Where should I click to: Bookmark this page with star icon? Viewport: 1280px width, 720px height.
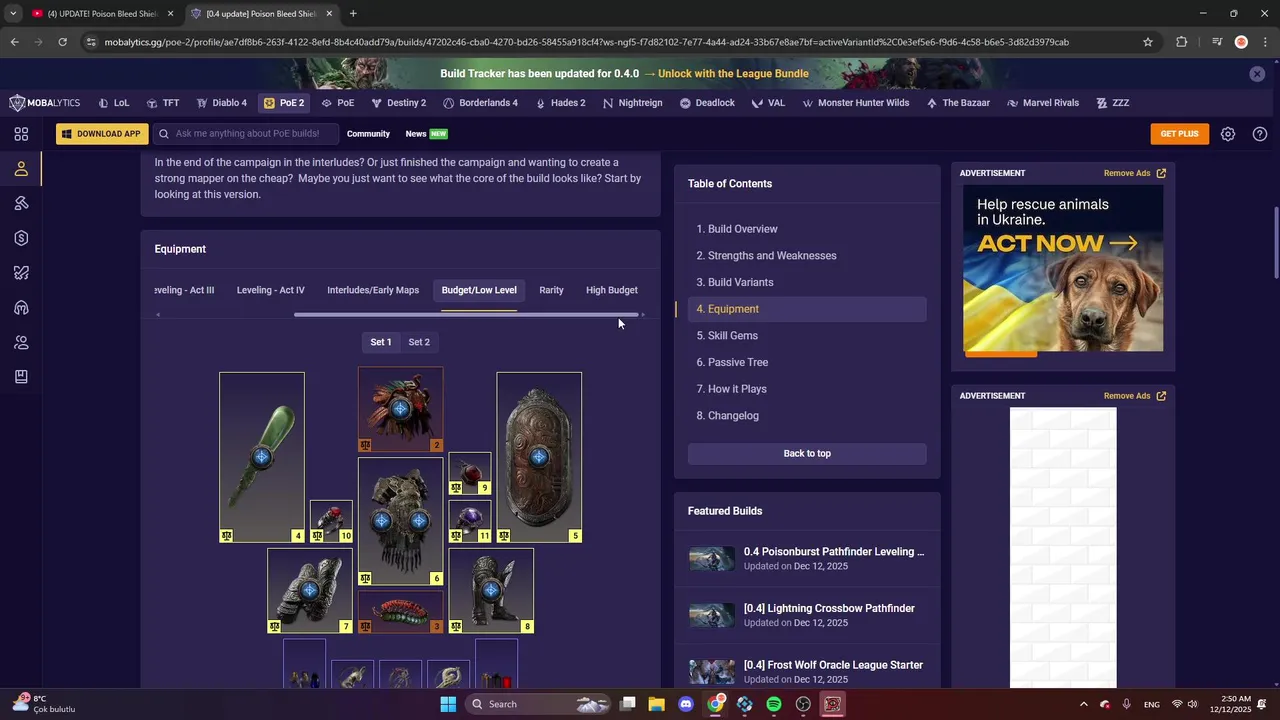(1148, 42)
